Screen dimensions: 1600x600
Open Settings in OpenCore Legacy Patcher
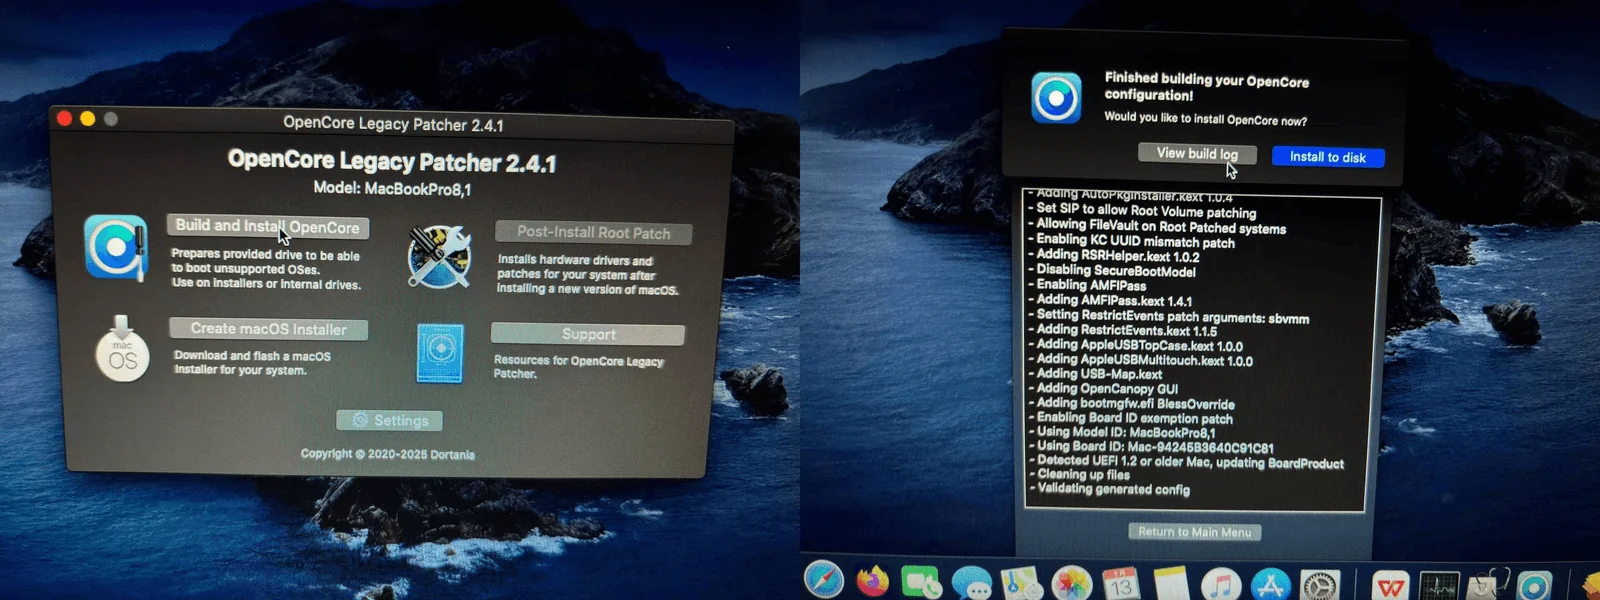[390, 420]
